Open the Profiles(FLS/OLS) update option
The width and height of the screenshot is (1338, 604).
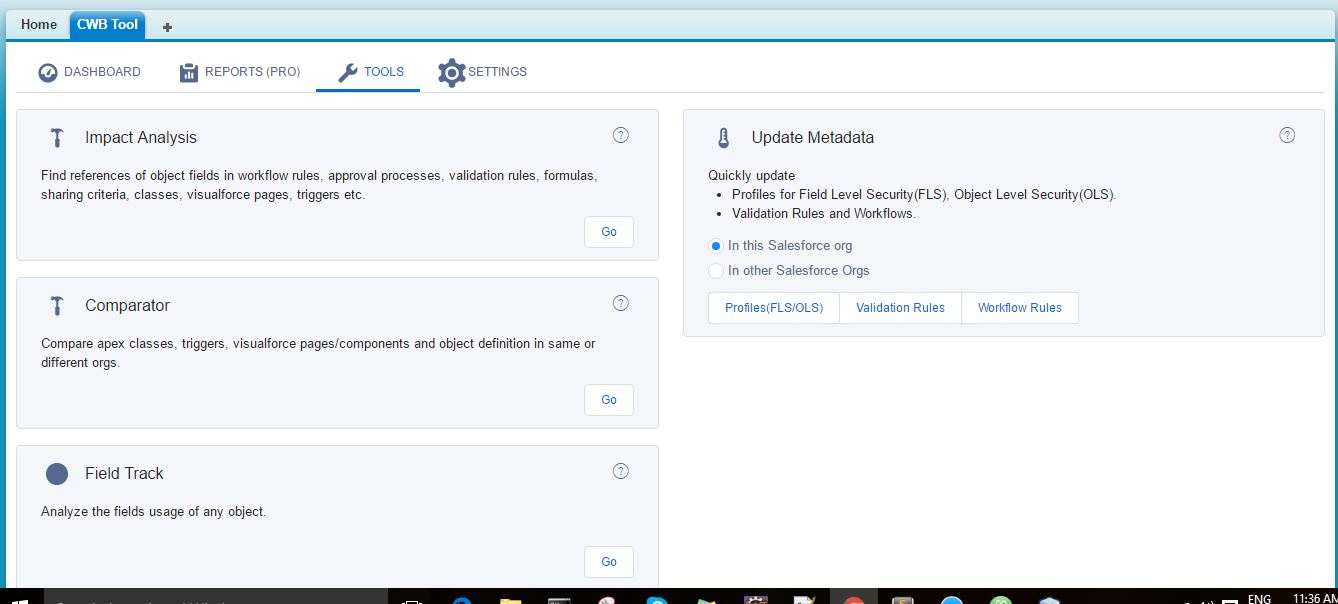pos(774,308)
